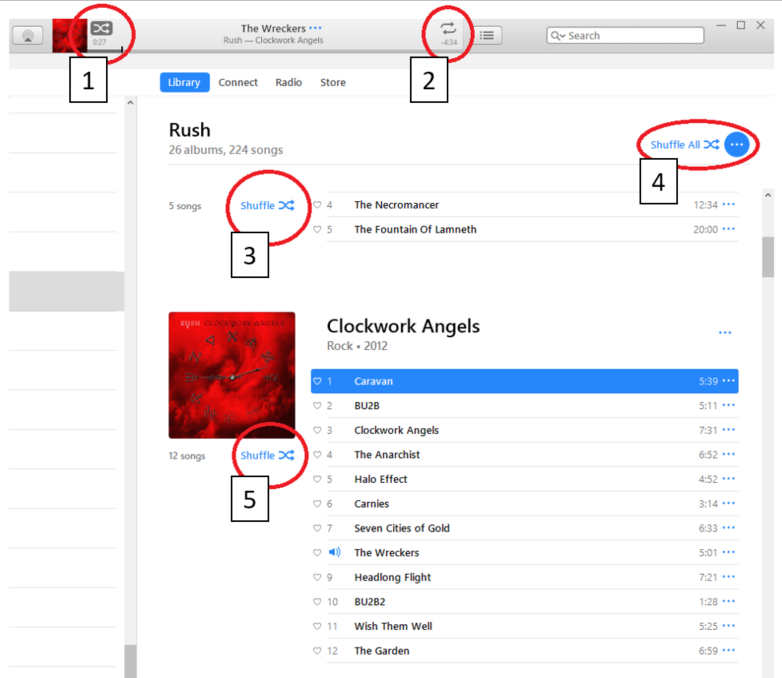The width and height of the screenshot is (782, 678).
Task: Open more options for The Necromancer
Action: click(729, 204)
